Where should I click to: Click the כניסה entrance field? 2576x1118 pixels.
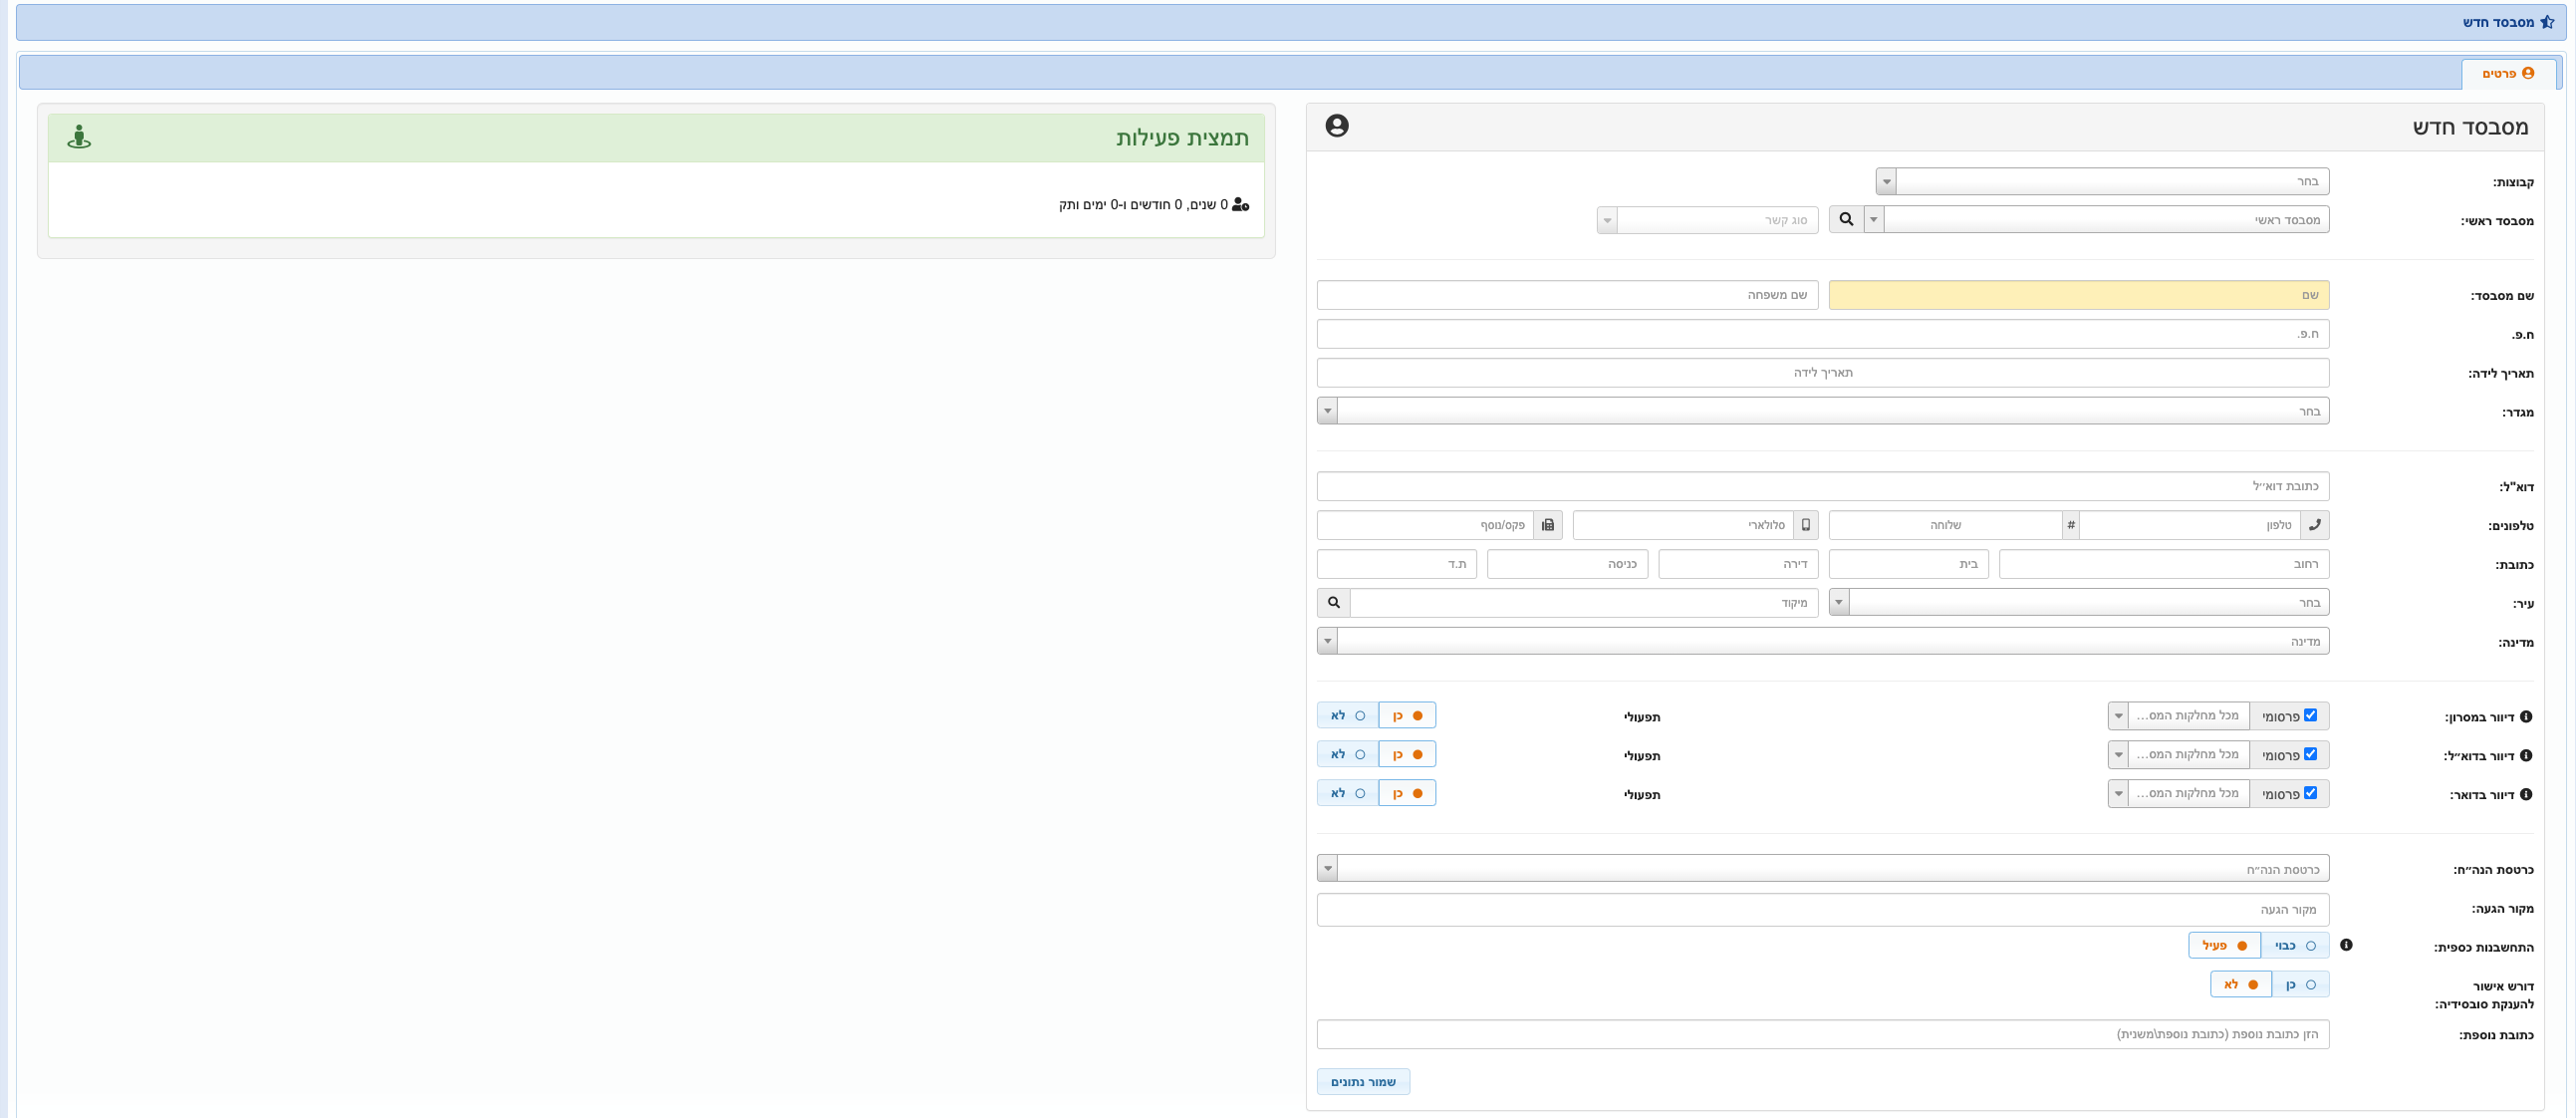click(x=1567, y=564)
